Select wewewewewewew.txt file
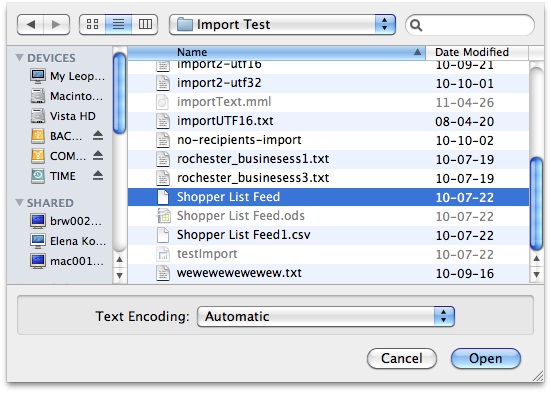551x393 pixels. [x=328, y=273]
